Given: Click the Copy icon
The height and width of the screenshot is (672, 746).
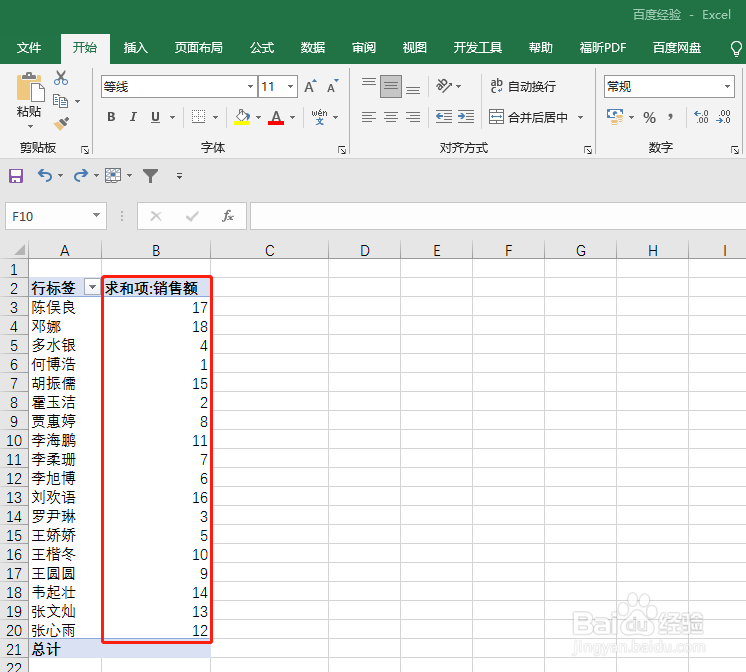Looking at the screenshot, I should tap(60, 101).
